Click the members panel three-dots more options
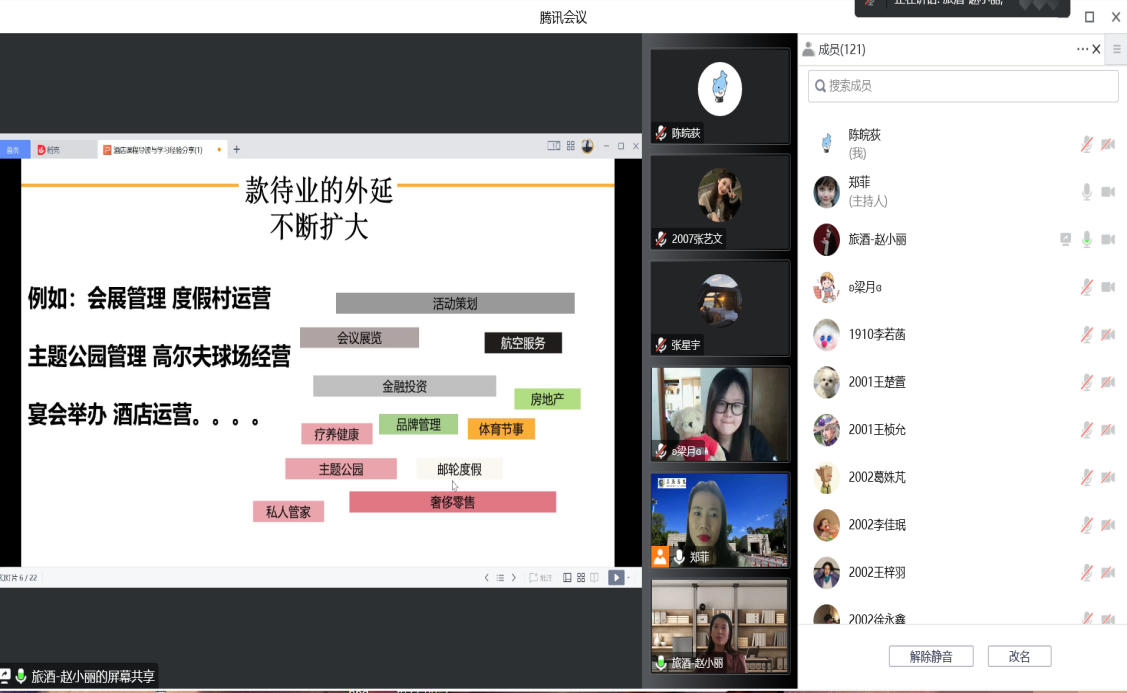The height and width of the screenshot is (693, 1127). (1082, 49)
